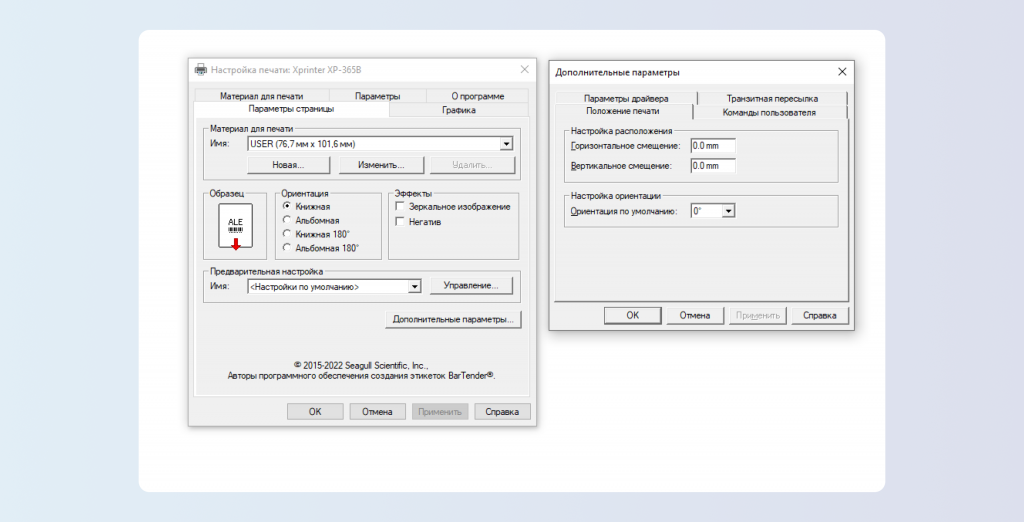Click the Горизонтальное смещение input field
This screenshot has height=522, width=1024.
712,146
